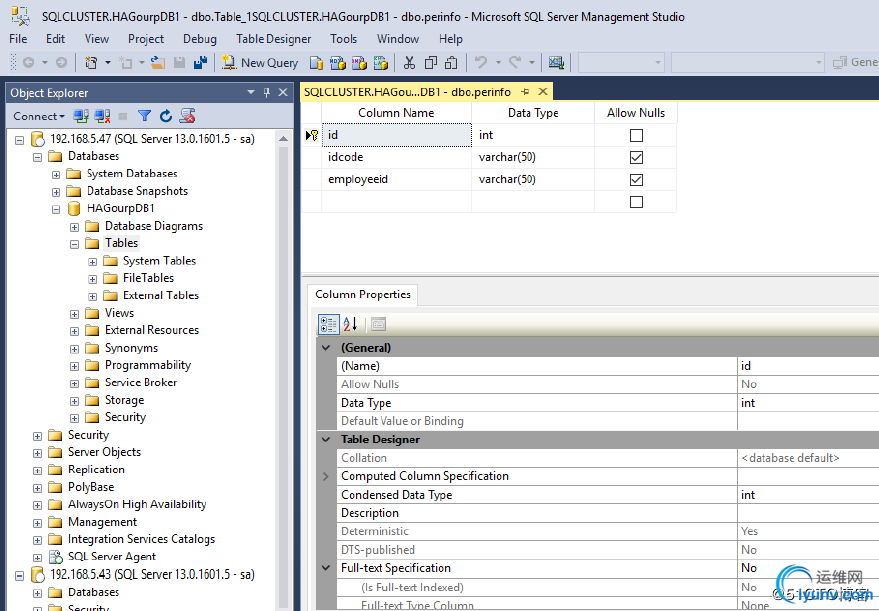Click the Open File folder icon
This screenshot has width=879, height=611.
coord(158,62)
